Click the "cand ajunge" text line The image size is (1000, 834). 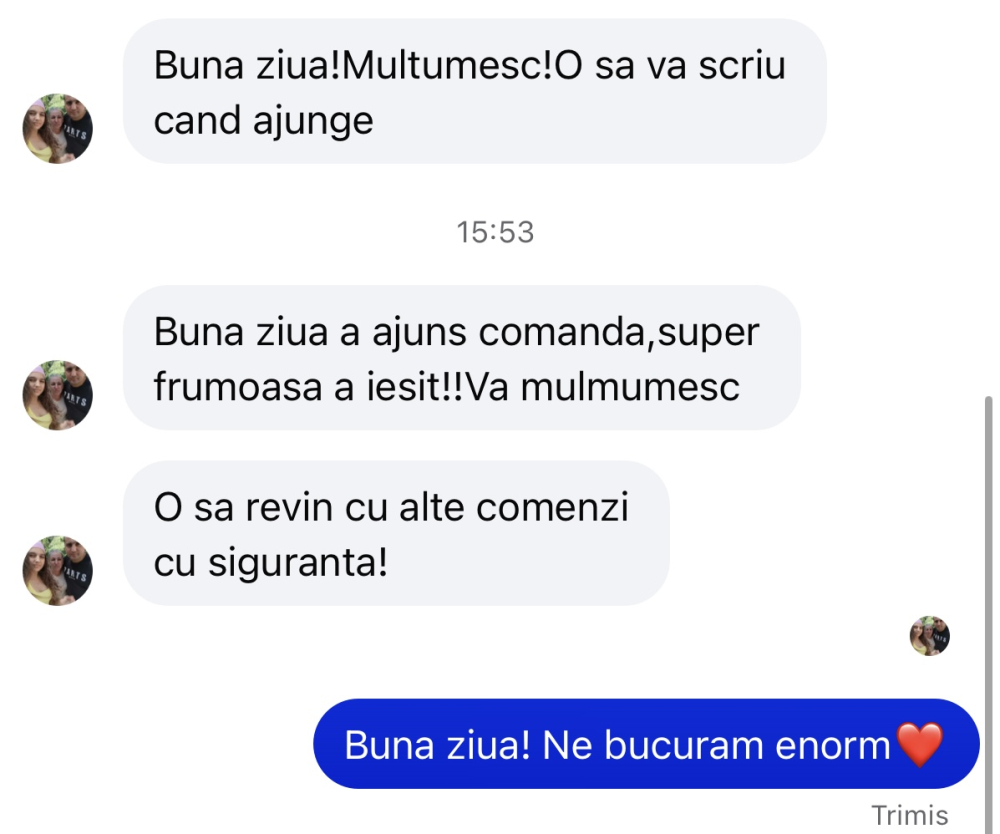pos(263,121)
